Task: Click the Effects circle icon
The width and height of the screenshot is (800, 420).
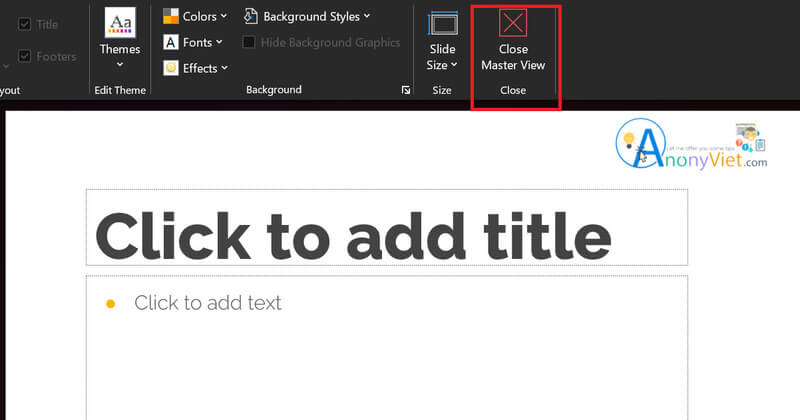Action: click(170, 68)
